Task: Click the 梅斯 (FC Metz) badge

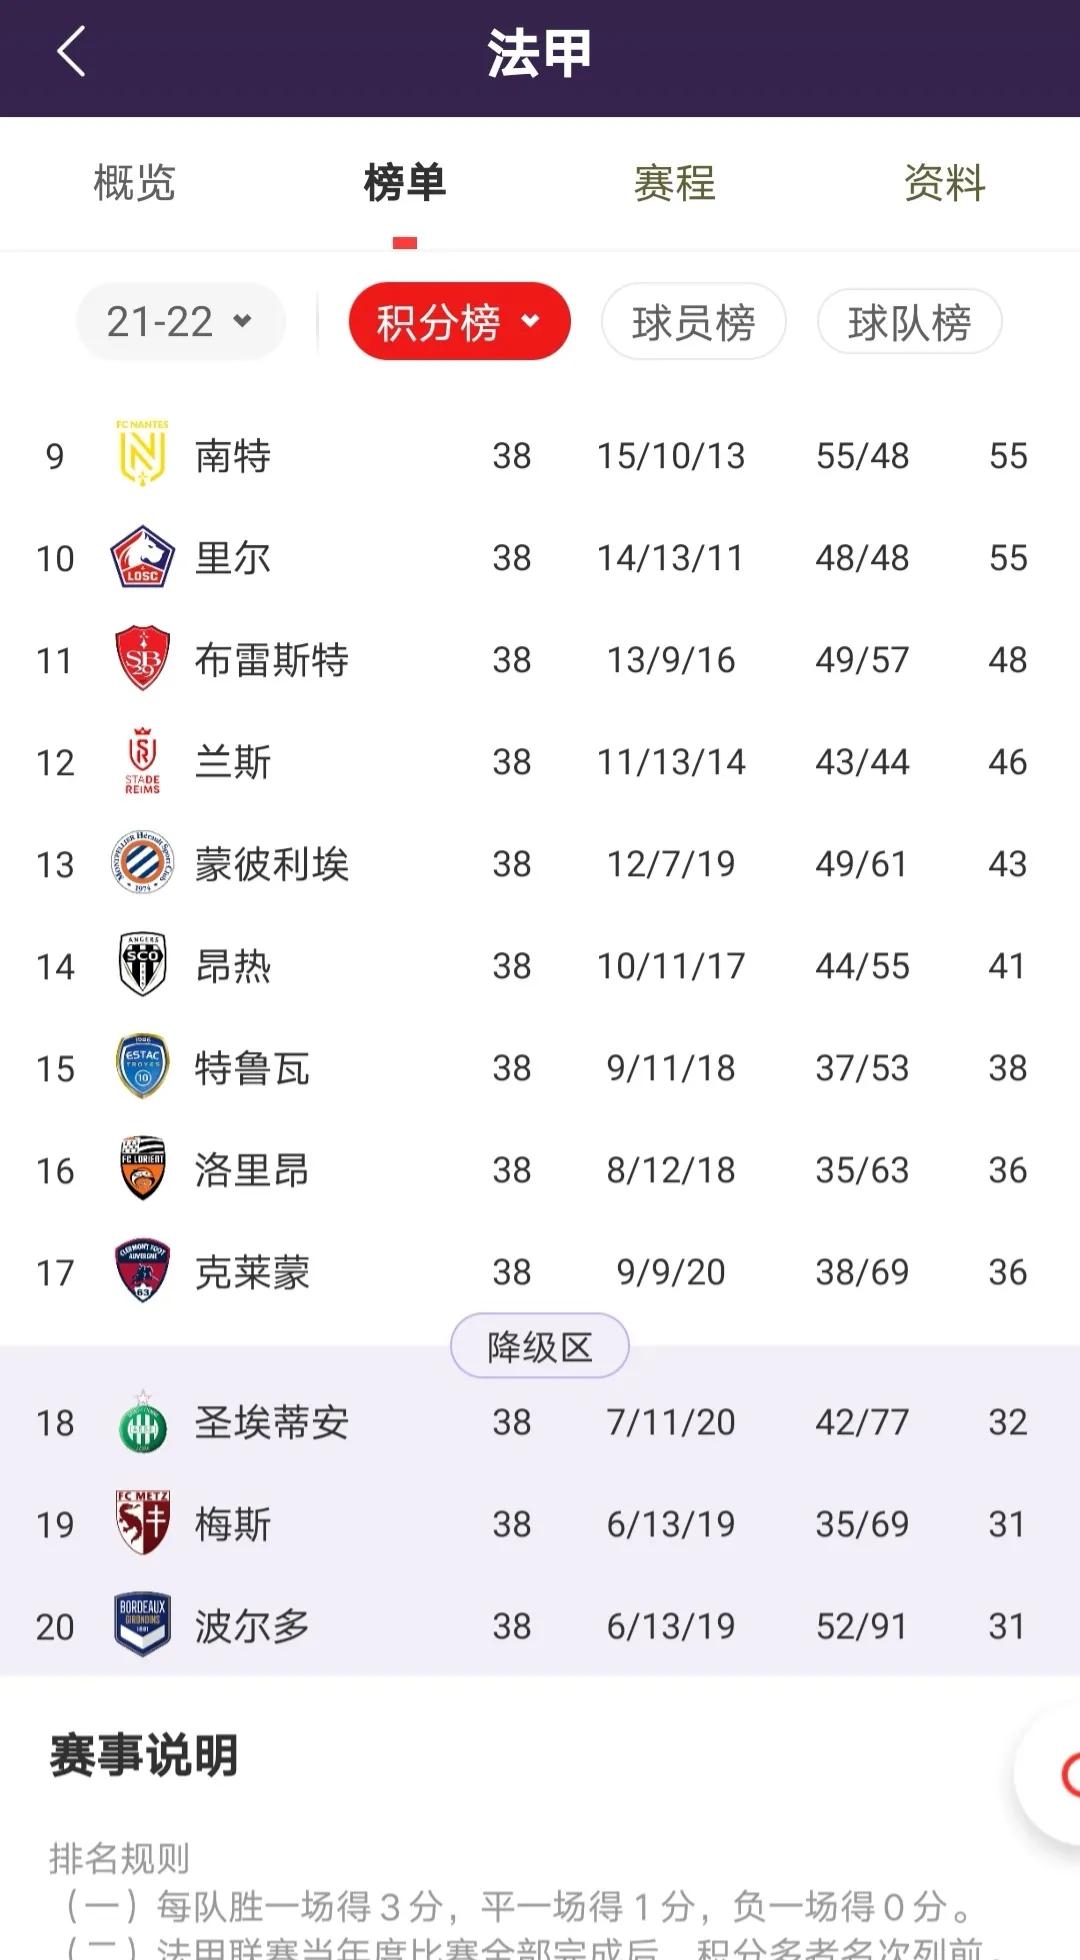Action: pos(140,1523)
